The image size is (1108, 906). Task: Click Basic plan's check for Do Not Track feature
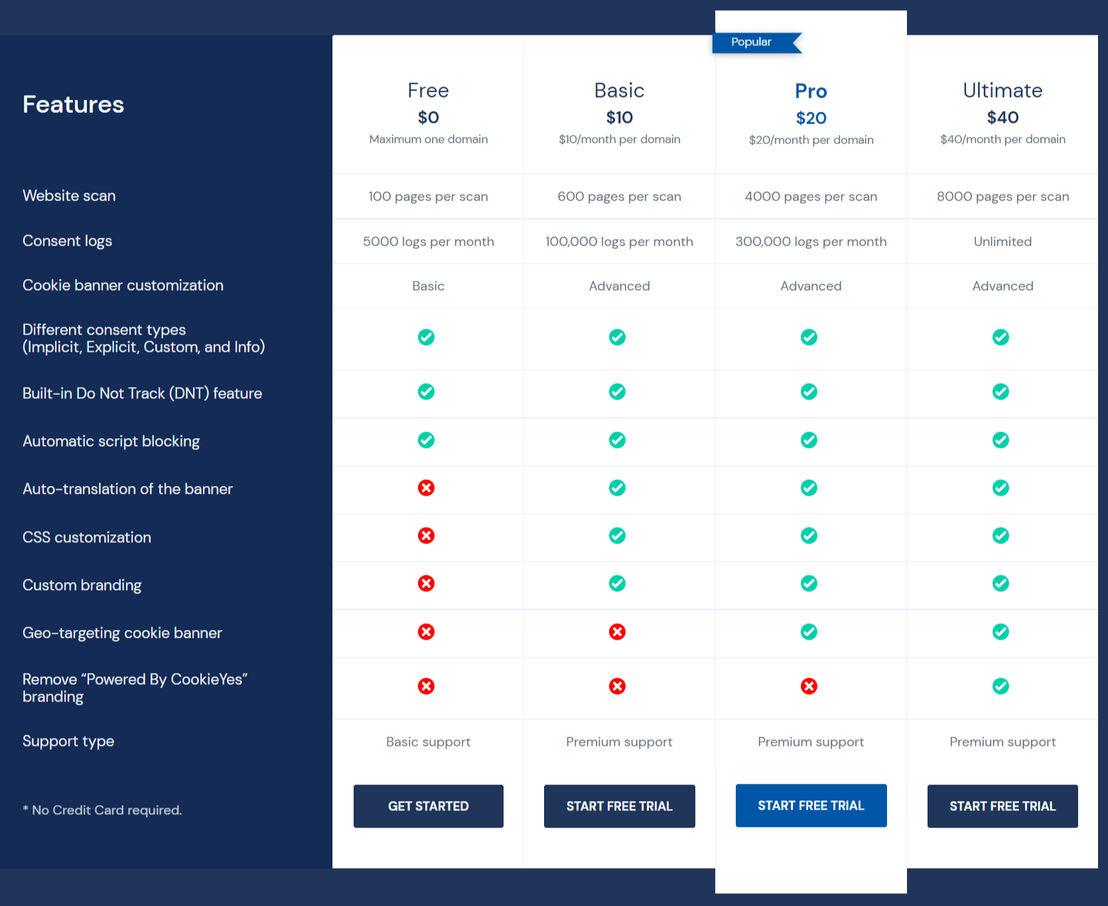point(618,392)
